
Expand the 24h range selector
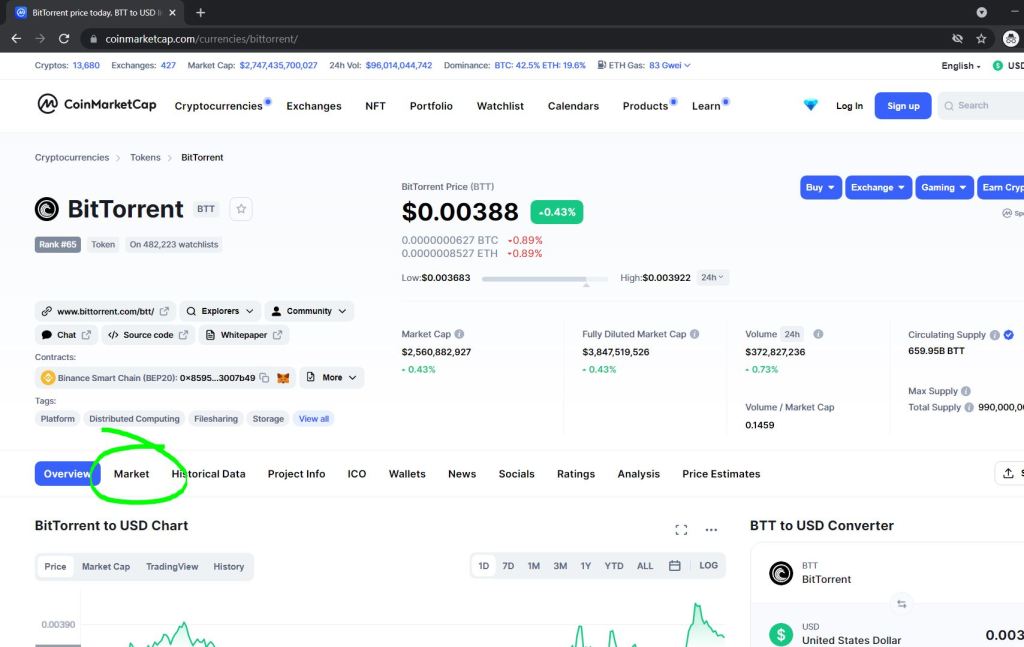[x=712, y=278]
